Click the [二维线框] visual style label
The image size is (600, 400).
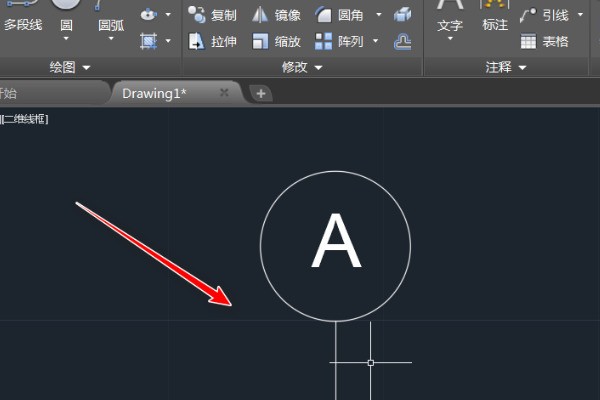tap(24, 119)
